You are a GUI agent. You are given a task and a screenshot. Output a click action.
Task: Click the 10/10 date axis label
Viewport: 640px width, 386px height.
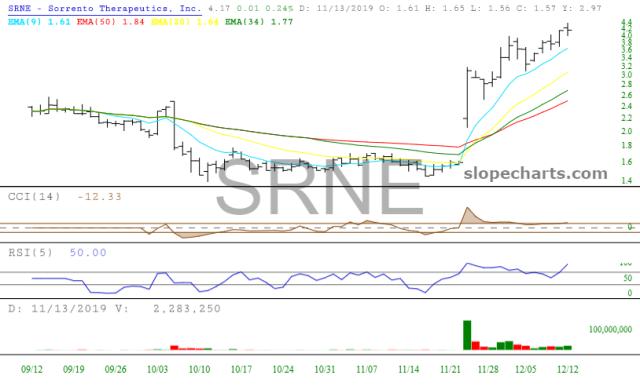[200, 369]
